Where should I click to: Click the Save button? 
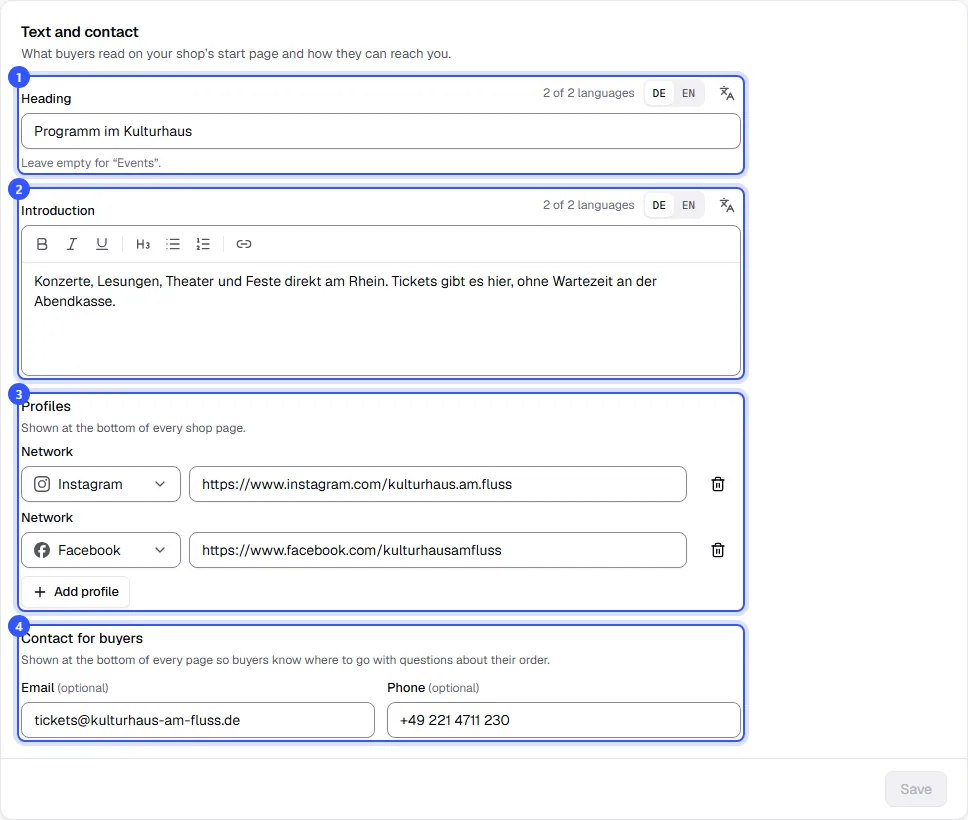pos(916,789)
